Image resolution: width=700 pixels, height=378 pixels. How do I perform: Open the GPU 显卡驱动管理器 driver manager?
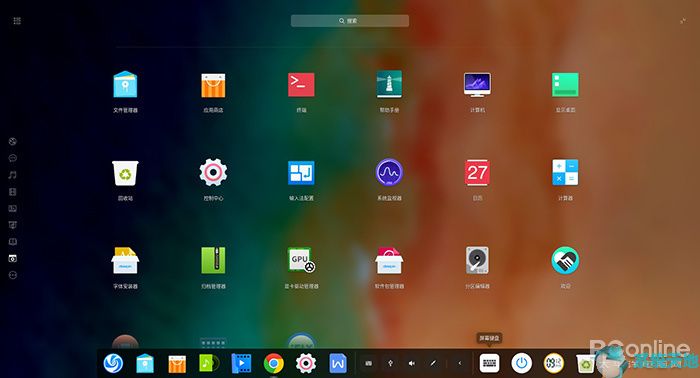(301, 260)
